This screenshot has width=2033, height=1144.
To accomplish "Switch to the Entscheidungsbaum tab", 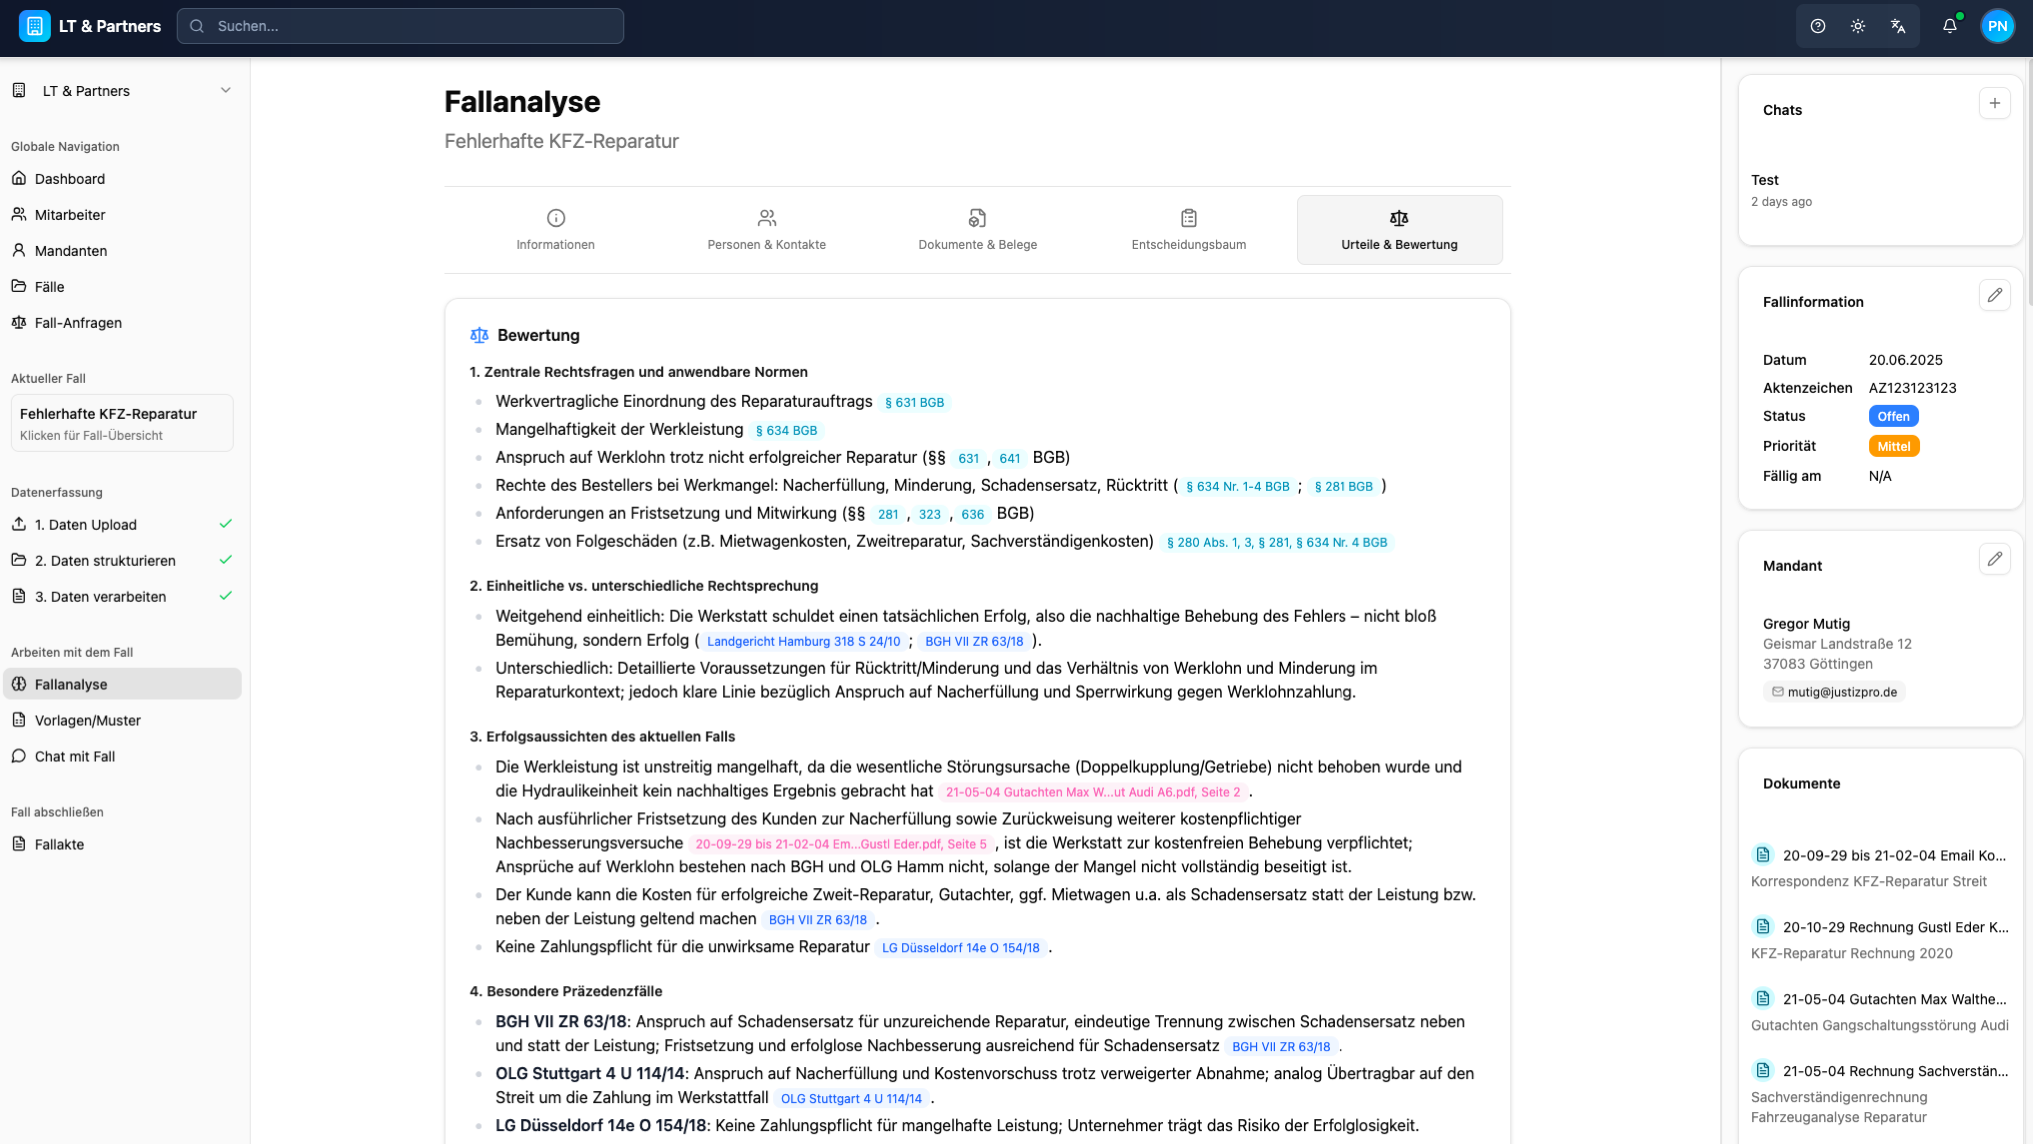I will (1188, 230).
